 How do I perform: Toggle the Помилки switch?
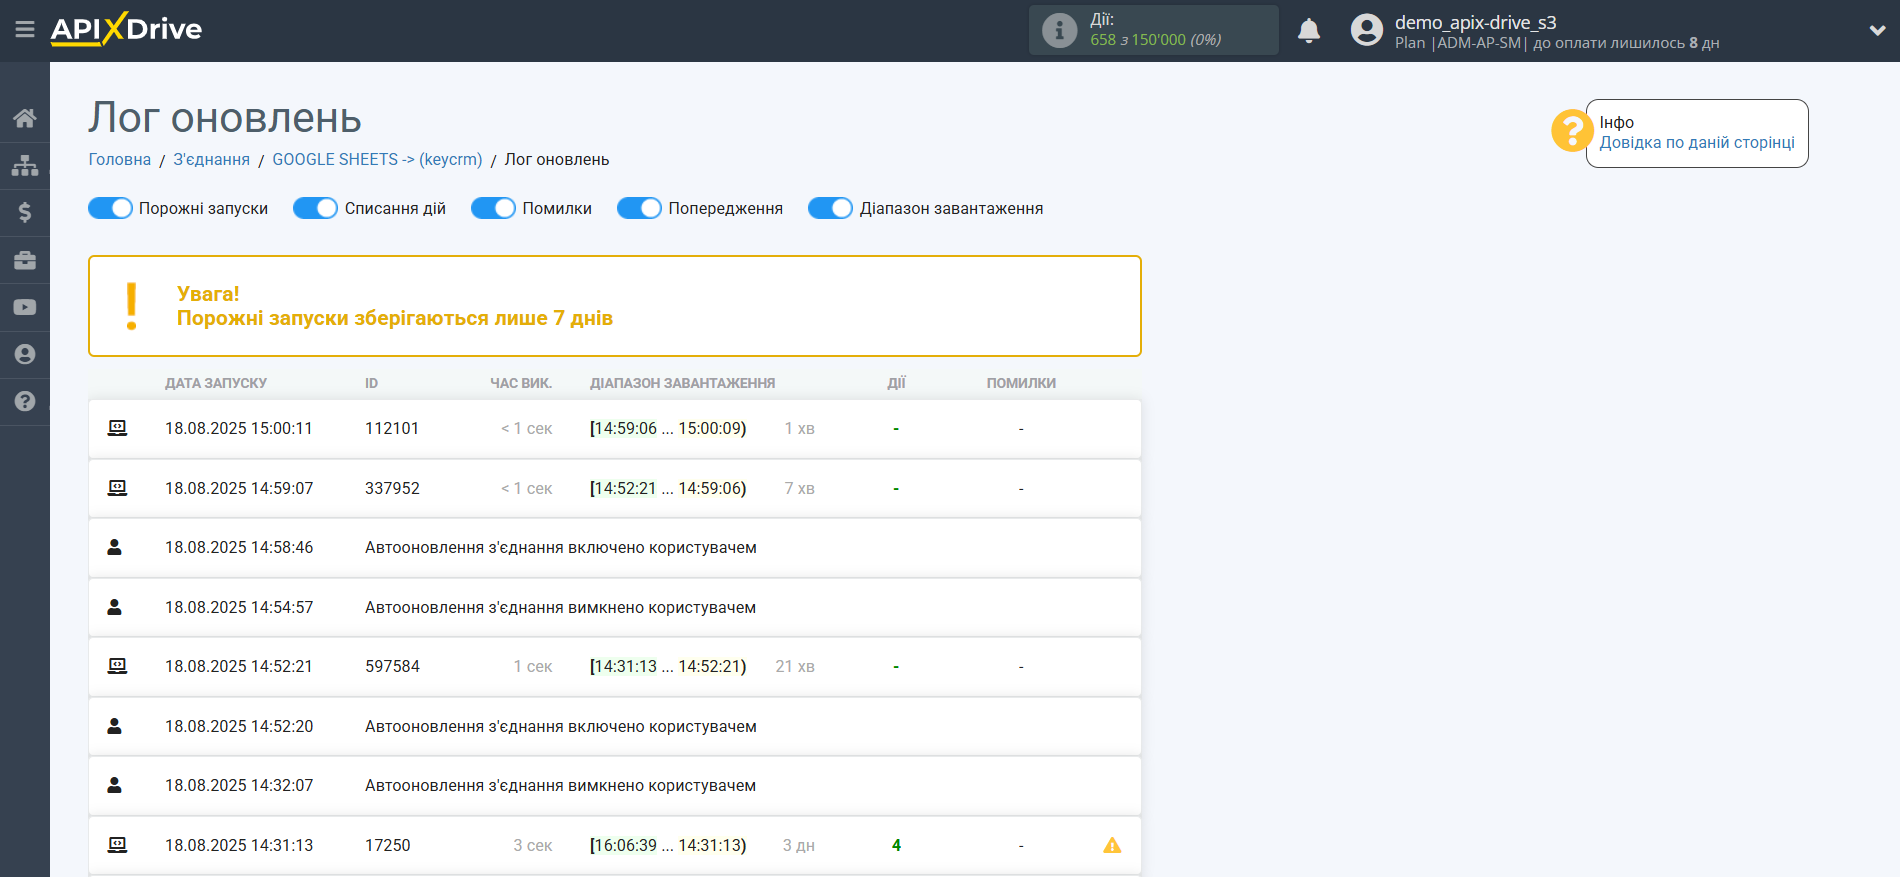(x=493, y=208)
